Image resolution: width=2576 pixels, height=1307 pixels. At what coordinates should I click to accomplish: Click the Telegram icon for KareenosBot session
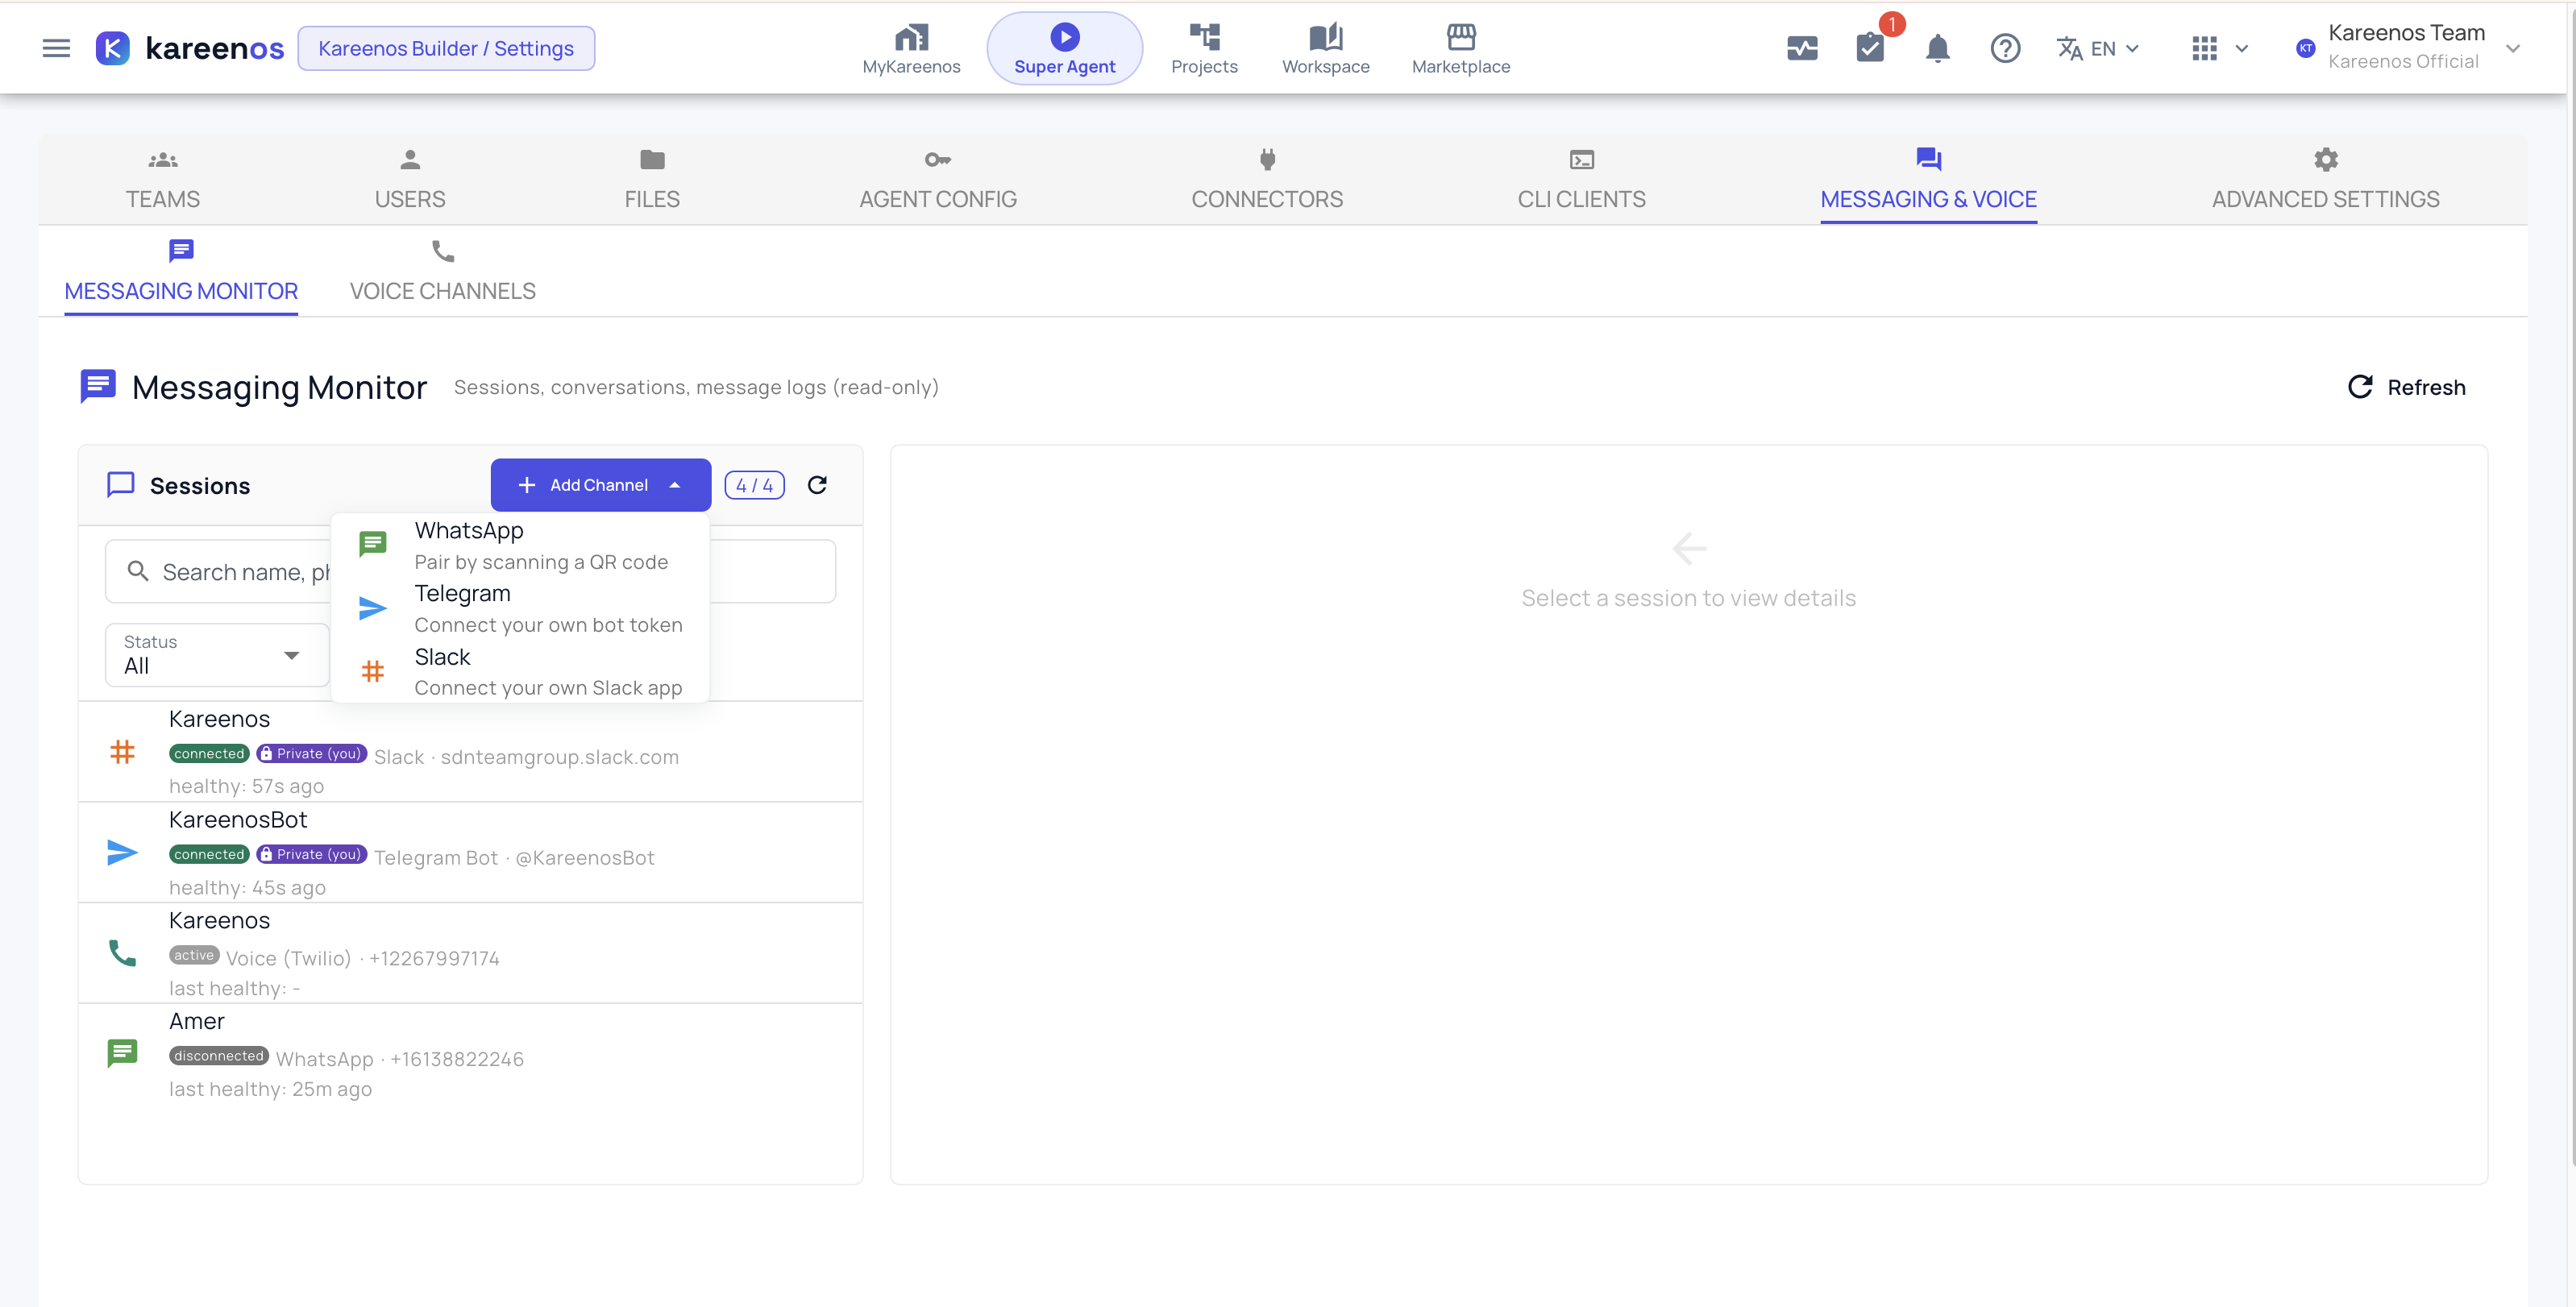tap(122, 852)
